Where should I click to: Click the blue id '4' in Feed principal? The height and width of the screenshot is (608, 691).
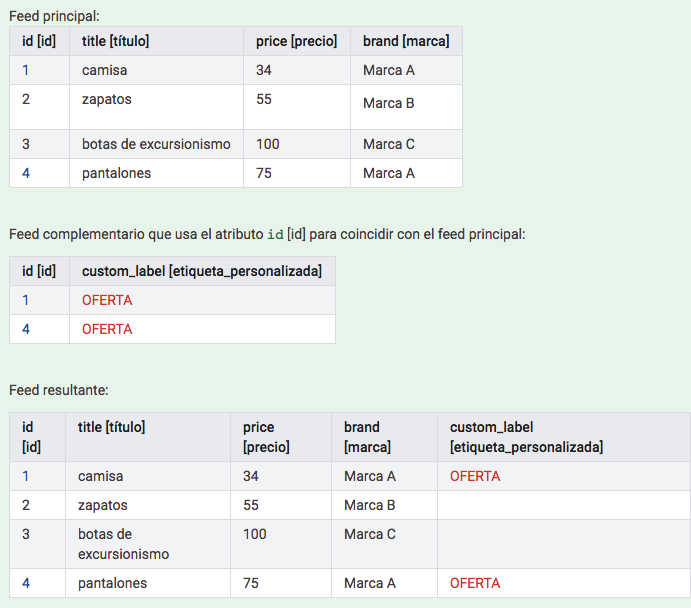tap(26, 173)
